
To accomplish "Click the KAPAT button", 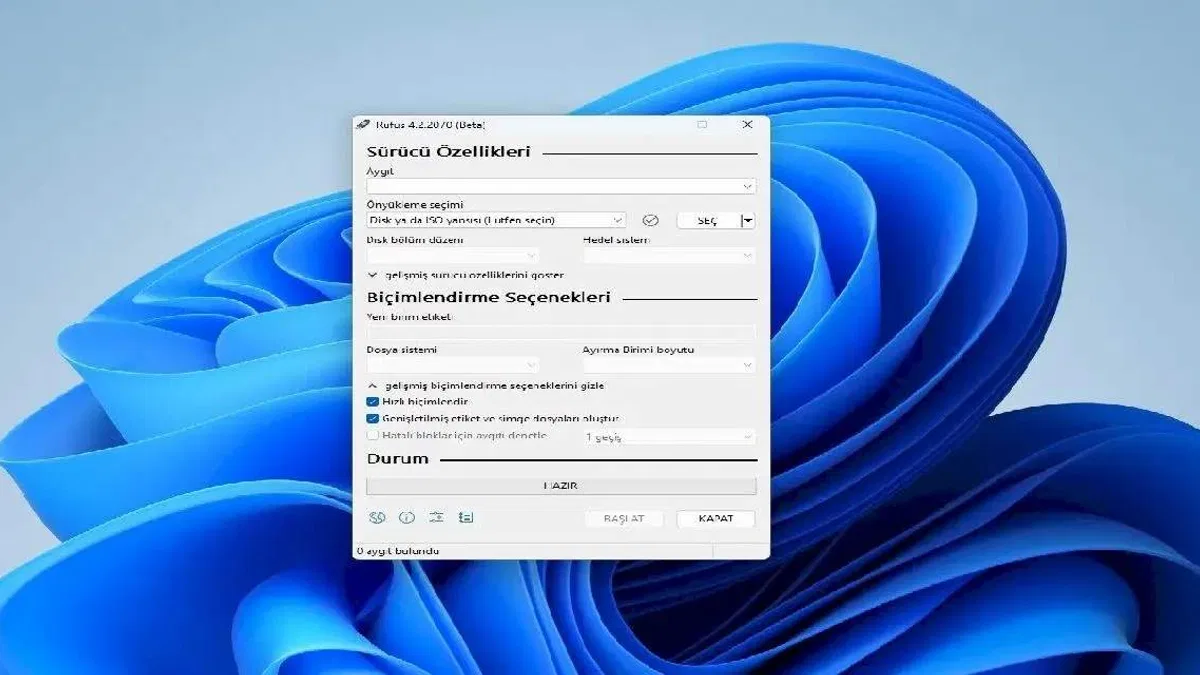I will tap(716, 519).
